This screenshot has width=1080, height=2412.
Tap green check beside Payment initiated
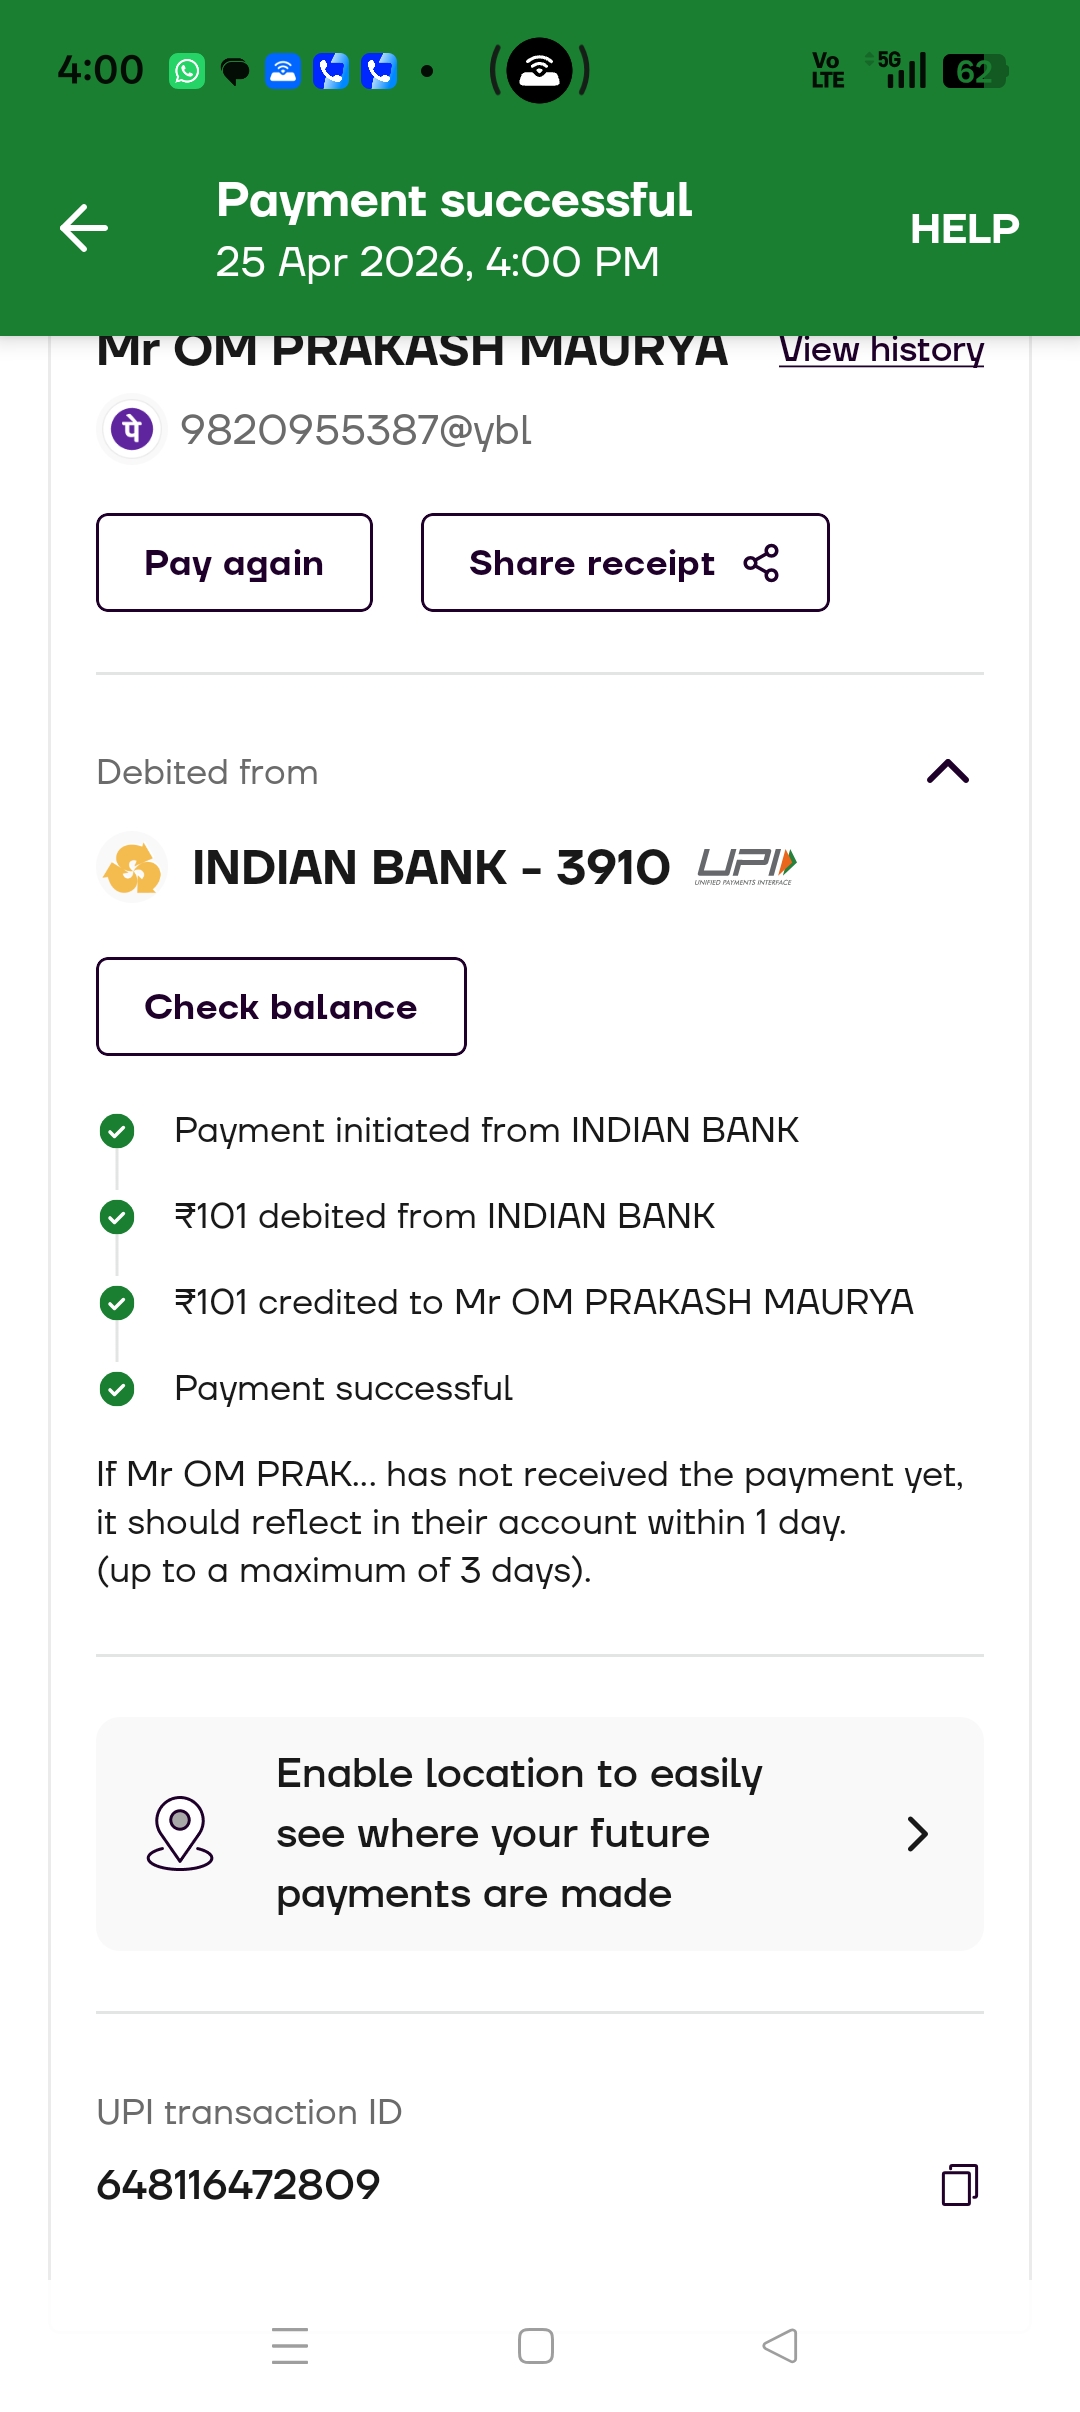(x=117, y=1131)
